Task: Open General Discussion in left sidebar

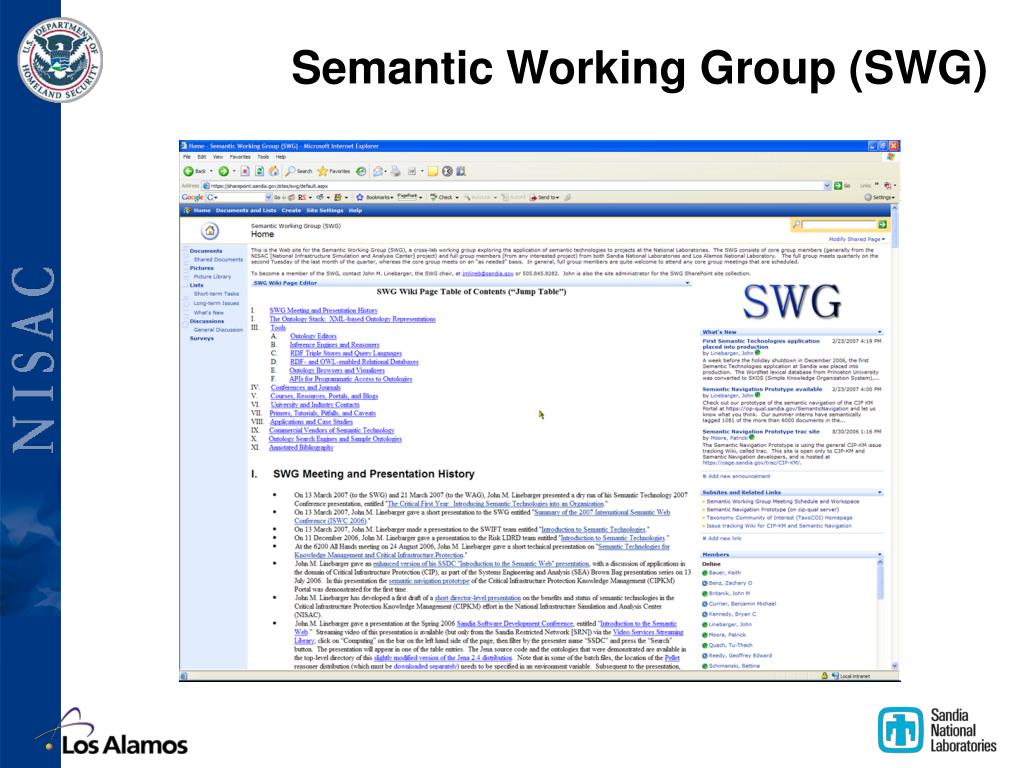Action: (218, 330)
